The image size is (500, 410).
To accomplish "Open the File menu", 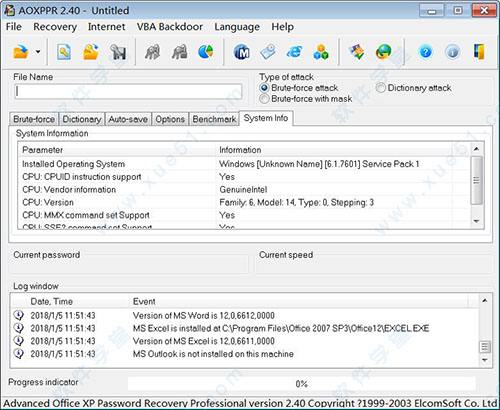I will 14,27.
